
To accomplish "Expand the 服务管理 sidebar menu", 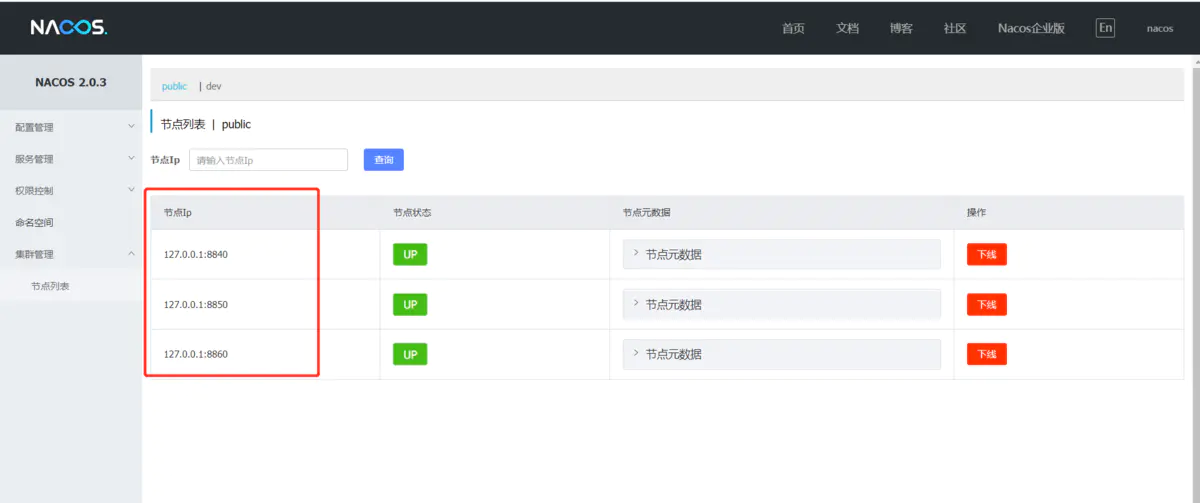I will tap(71, 159).
